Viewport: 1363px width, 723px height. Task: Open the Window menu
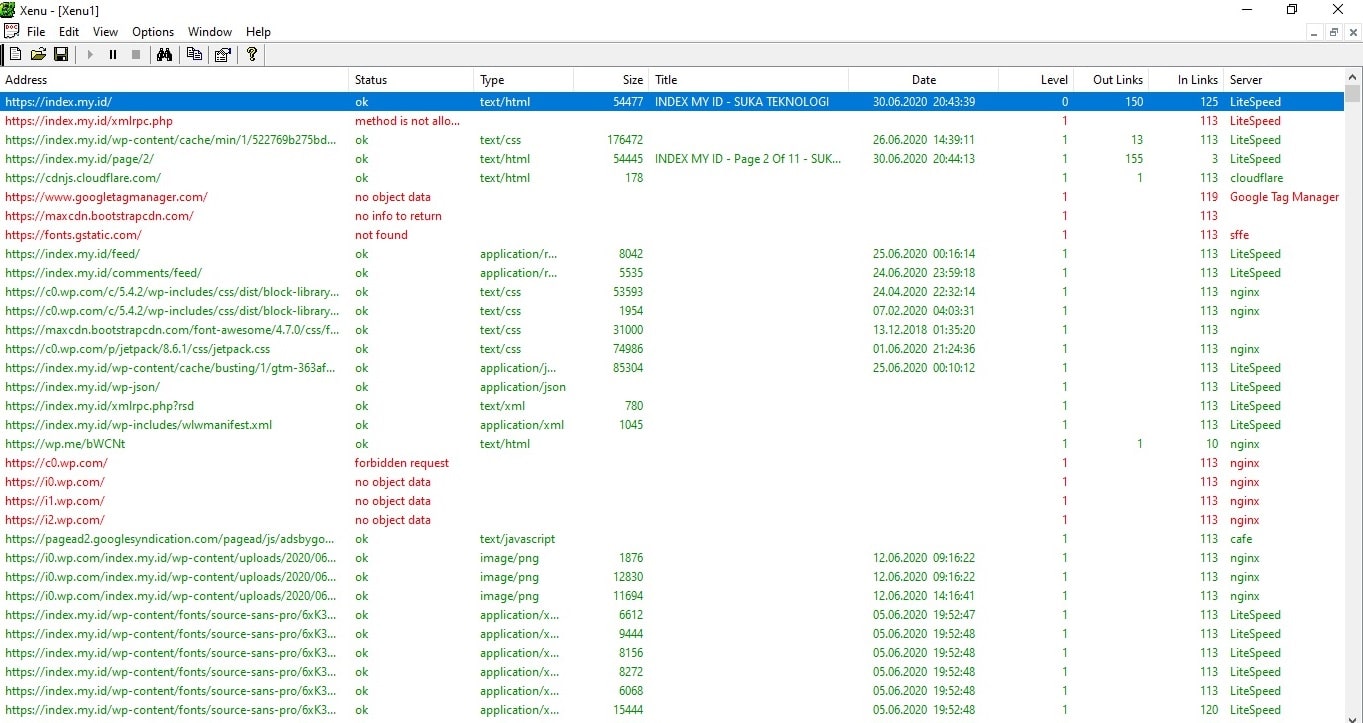(210, 32)
